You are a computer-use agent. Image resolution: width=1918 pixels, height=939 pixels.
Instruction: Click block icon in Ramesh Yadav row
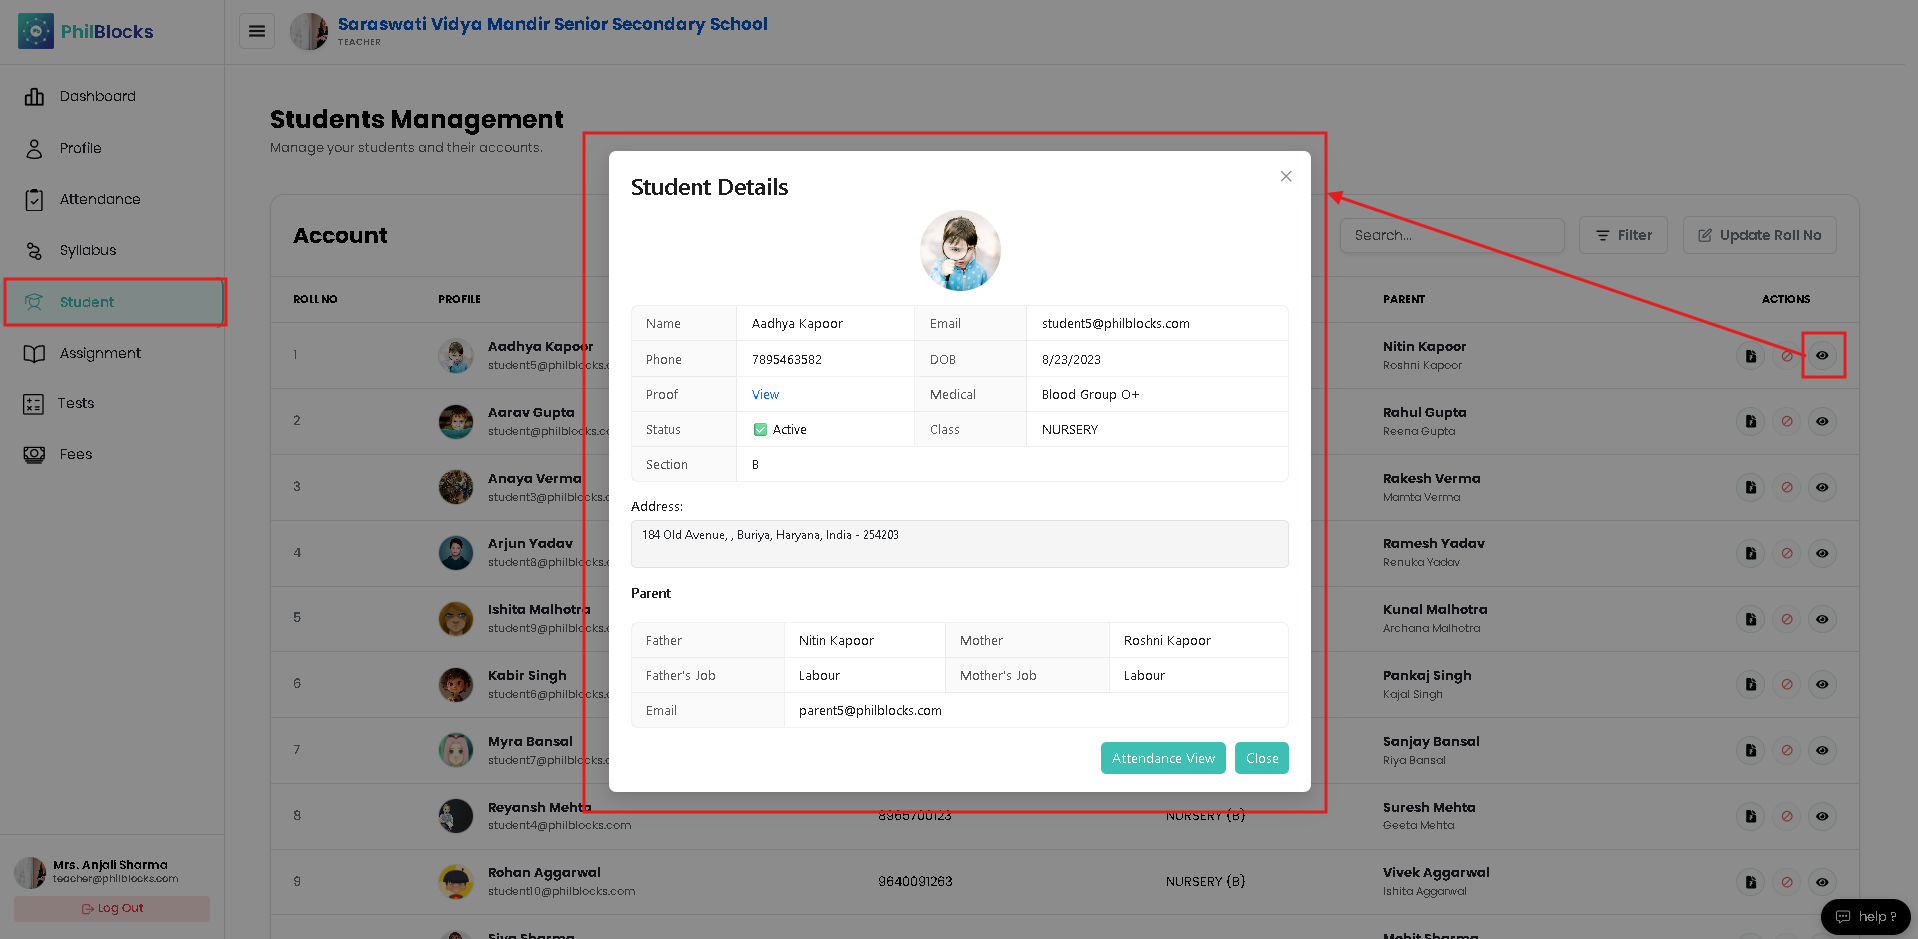coord(1787,553)
